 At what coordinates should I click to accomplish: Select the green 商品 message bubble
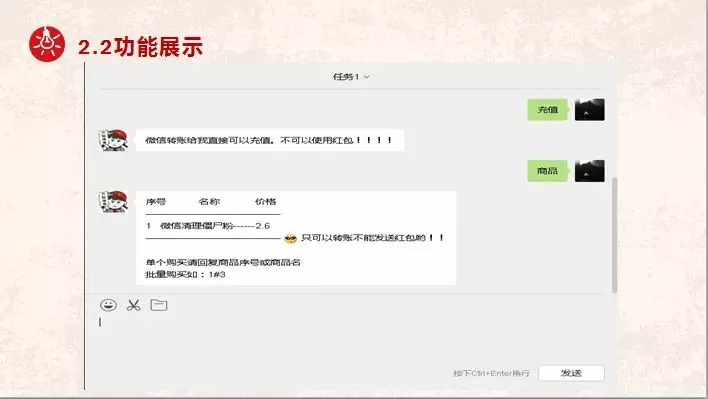(x=547, y=171)
